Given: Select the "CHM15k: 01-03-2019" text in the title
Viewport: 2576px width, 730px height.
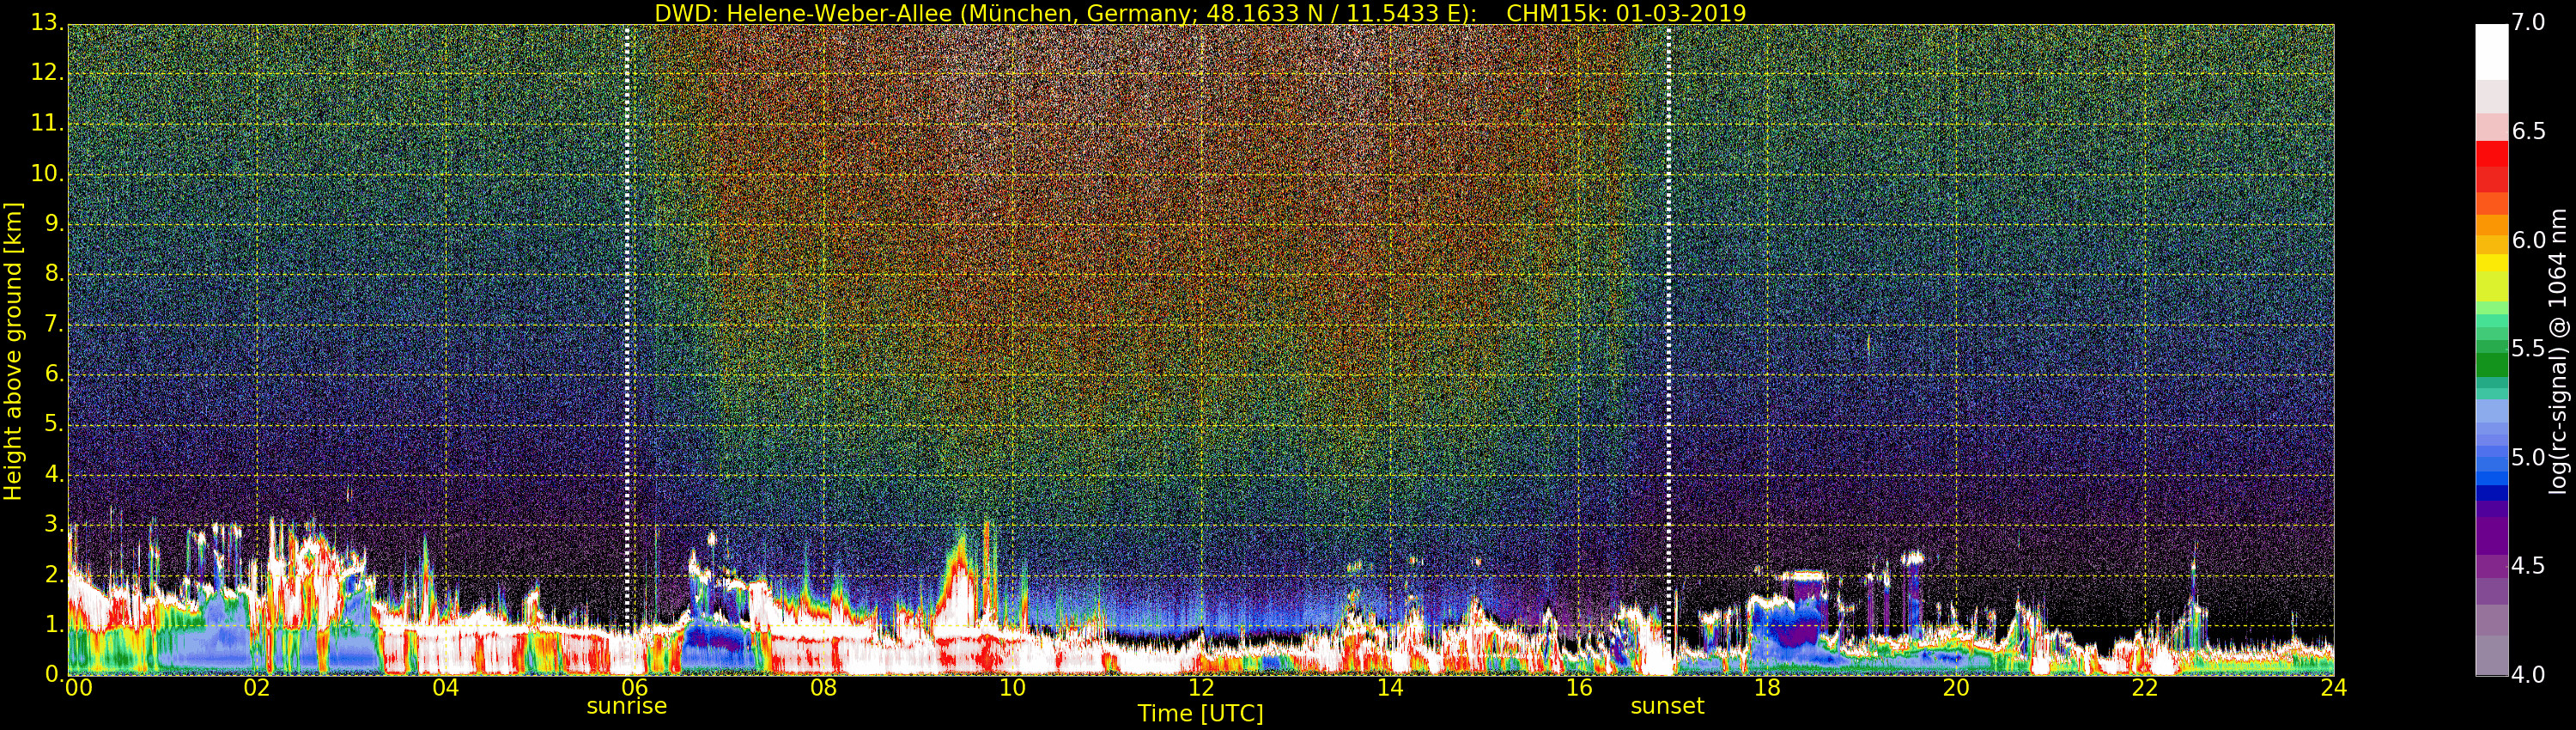Looking at the screenshot, I should [x=1626, y=13].
